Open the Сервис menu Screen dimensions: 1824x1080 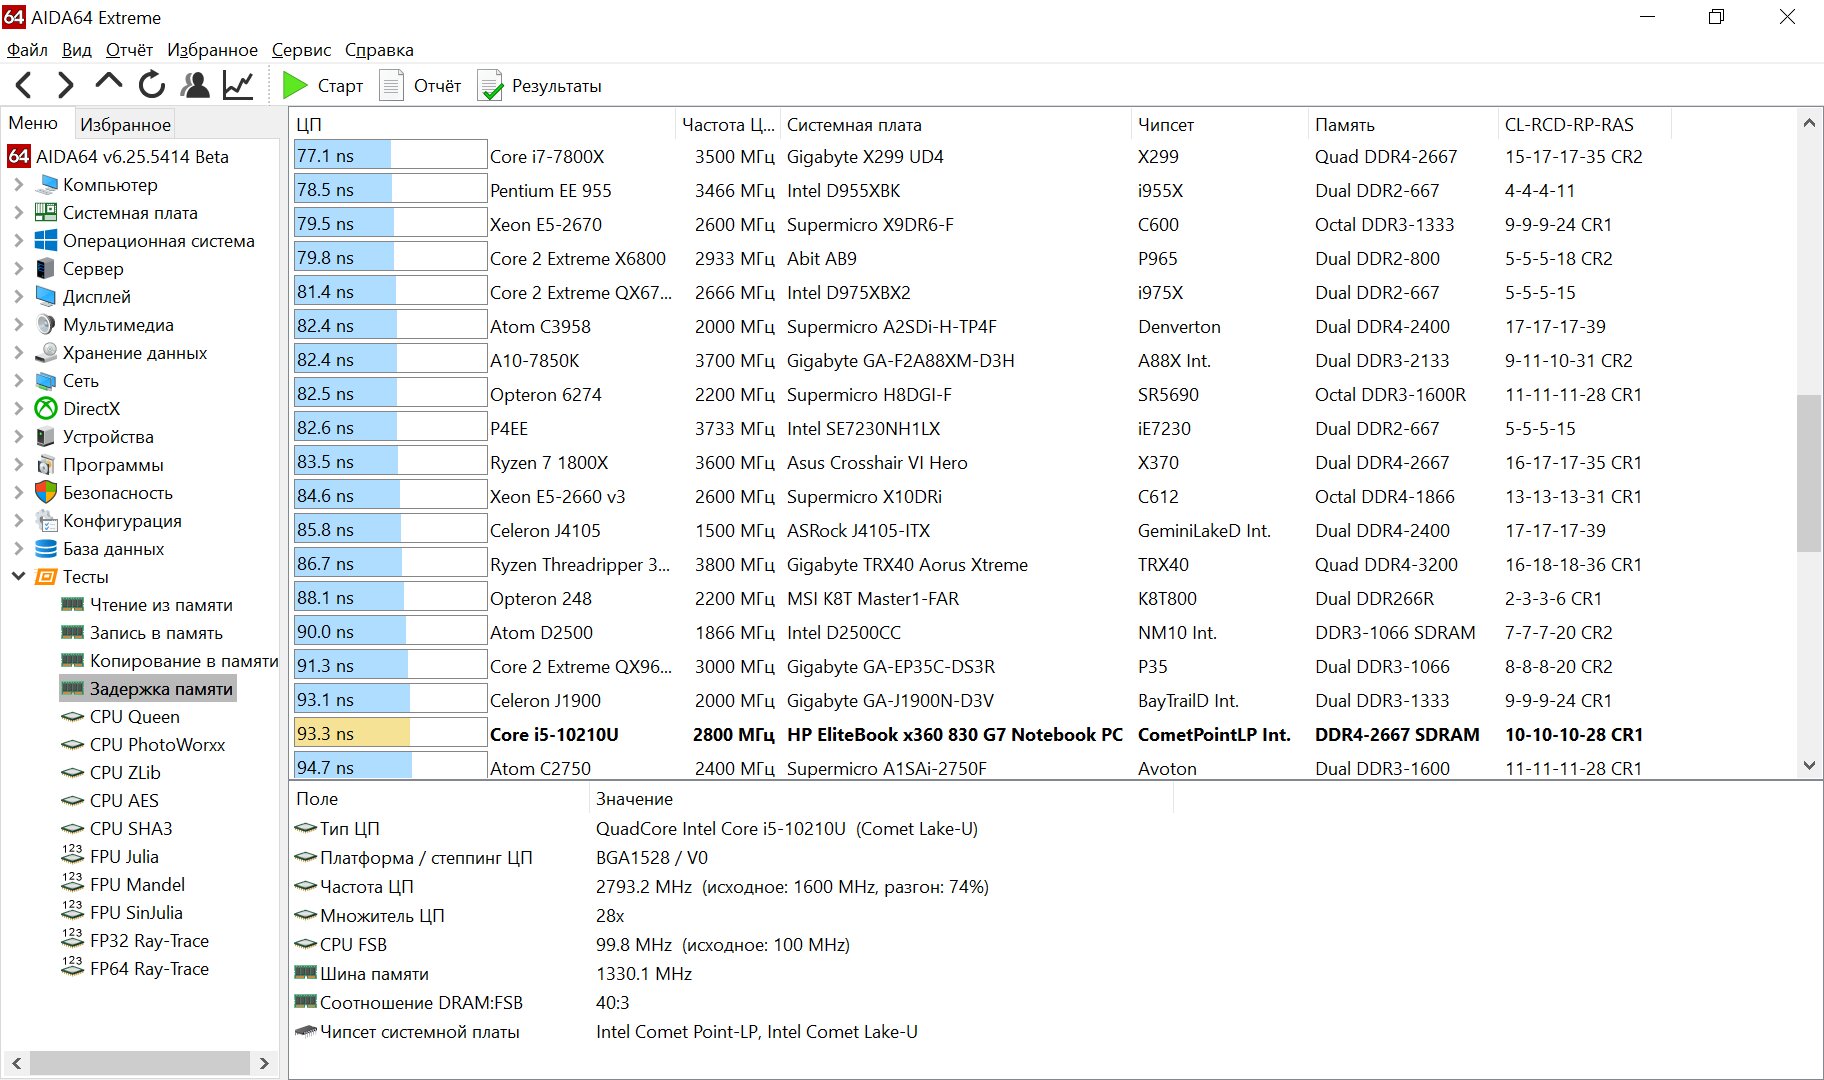[x=301, y=50]
